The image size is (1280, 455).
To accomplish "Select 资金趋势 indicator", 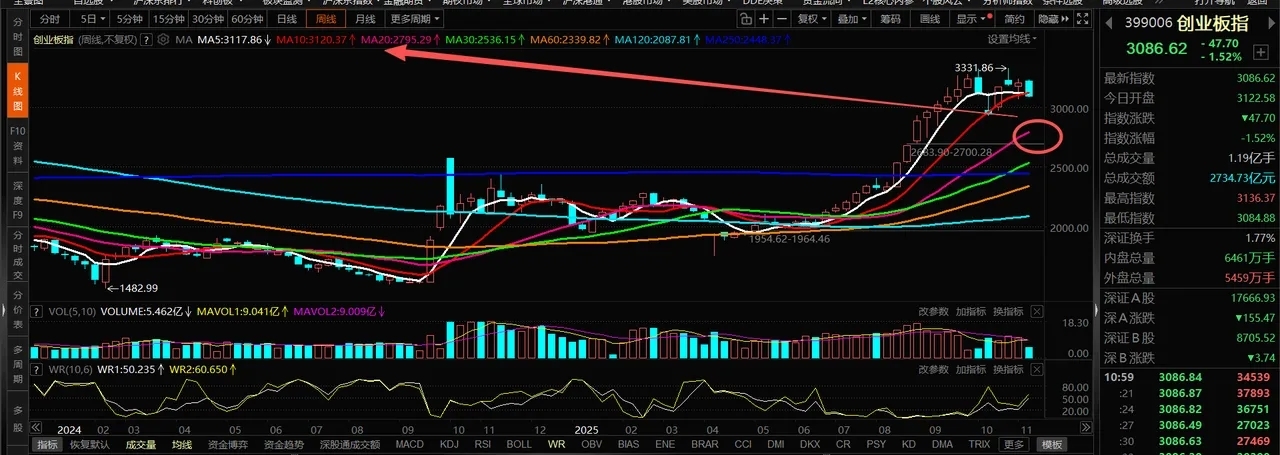I will 283,444.
